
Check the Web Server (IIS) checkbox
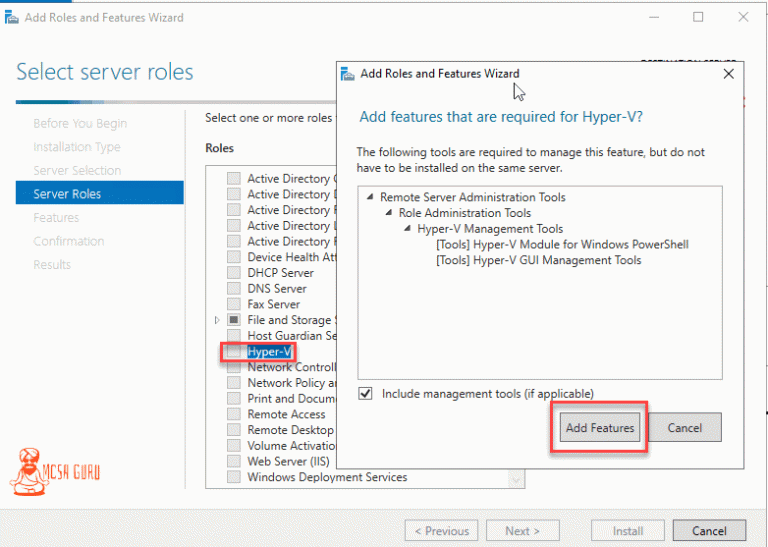234,461
